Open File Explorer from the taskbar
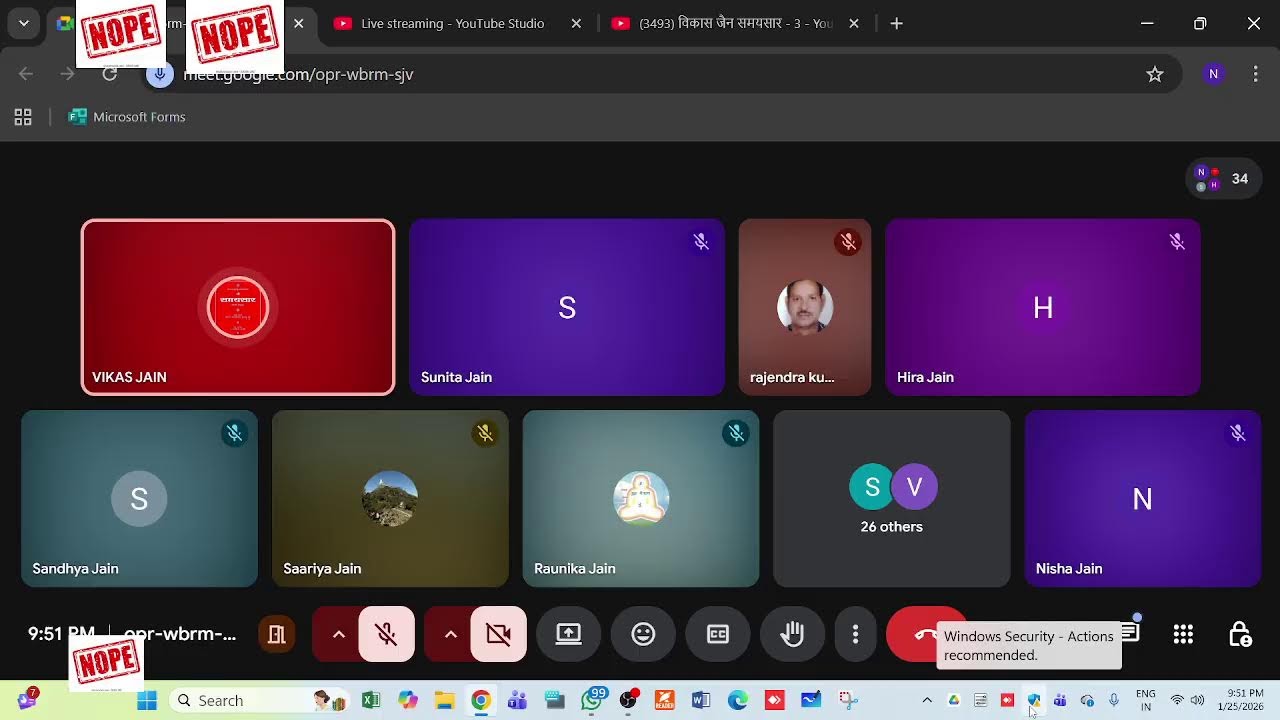The image size is (1280, 720). click(444, 700)
